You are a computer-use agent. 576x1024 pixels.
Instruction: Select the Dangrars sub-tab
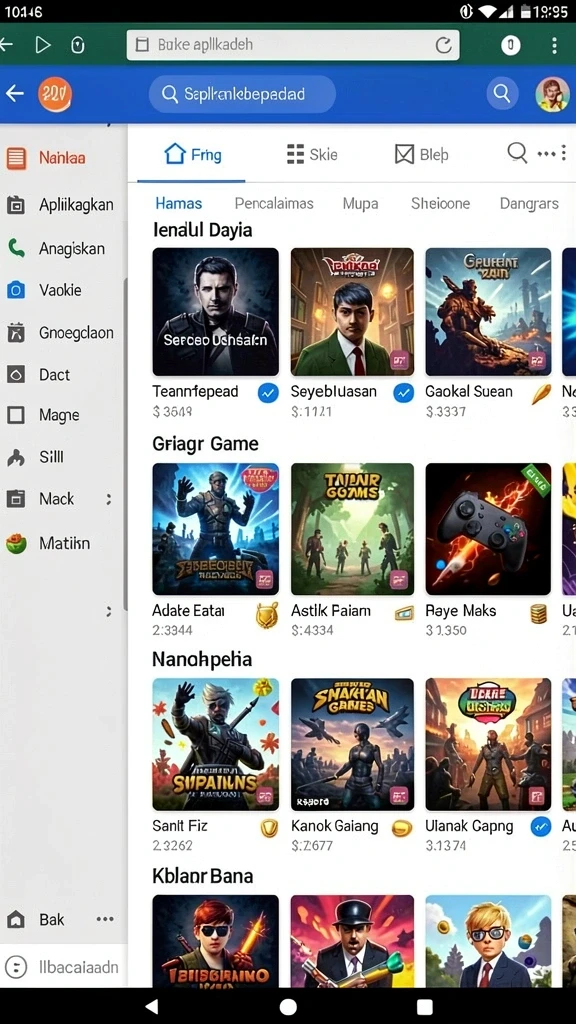(529, 204)
